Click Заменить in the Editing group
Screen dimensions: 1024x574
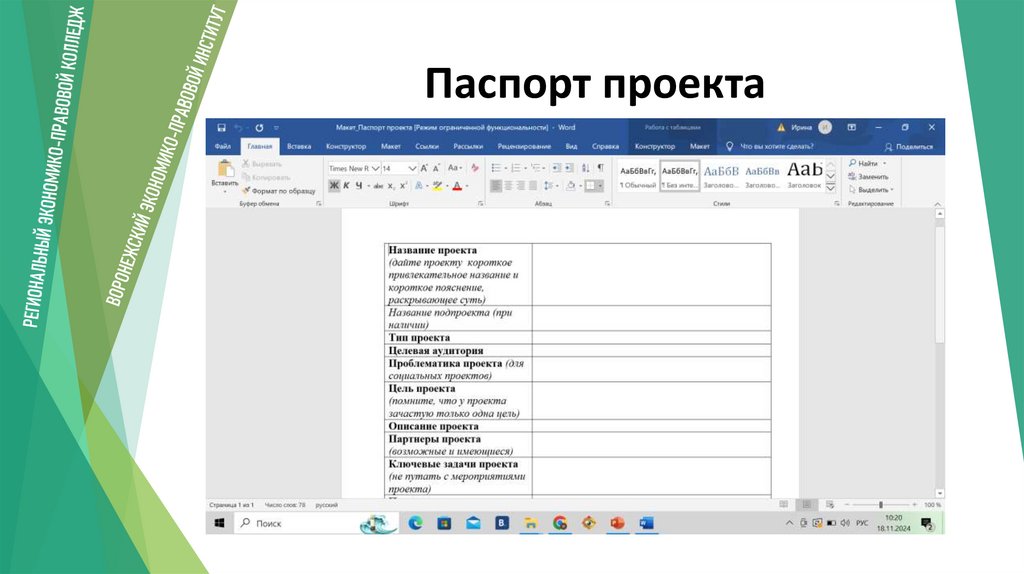[866, 176]
